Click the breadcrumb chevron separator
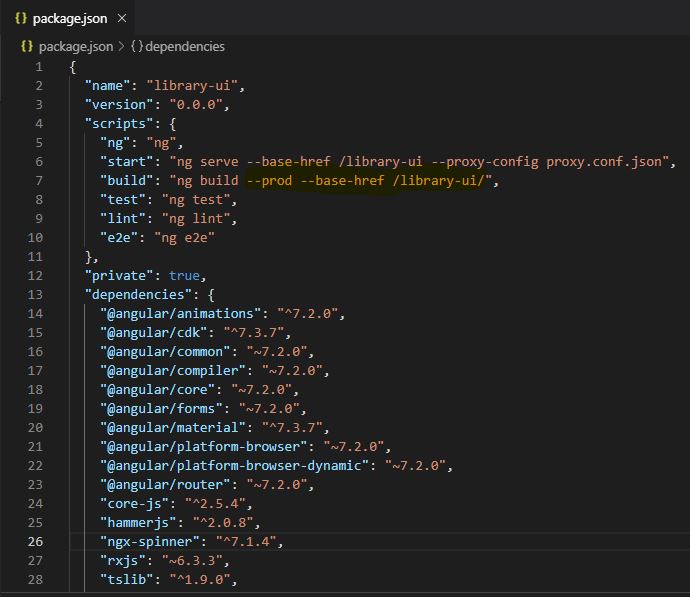This screenshot has width=690, height=597. [122, 46]
